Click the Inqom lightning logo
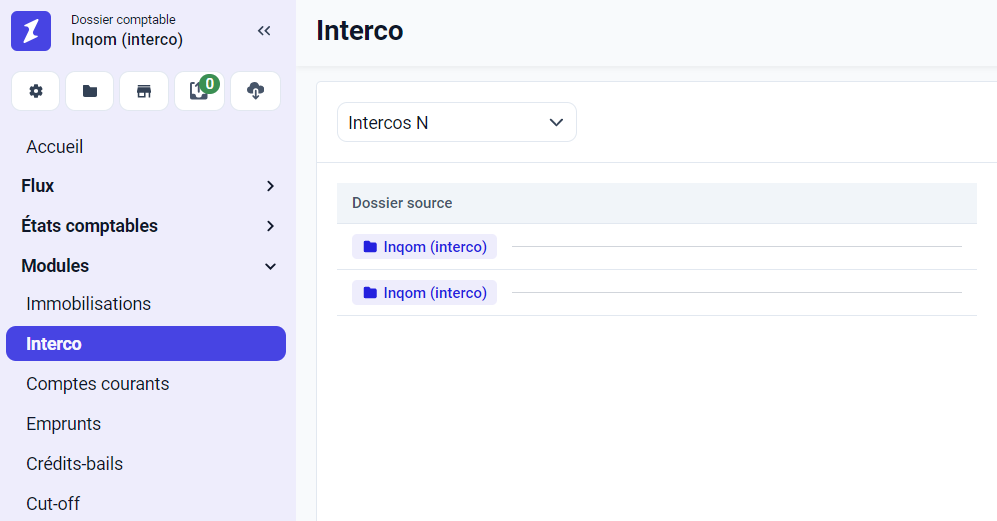Image resolution: width=997 pixels, height=521 pixels. [31, 31]
